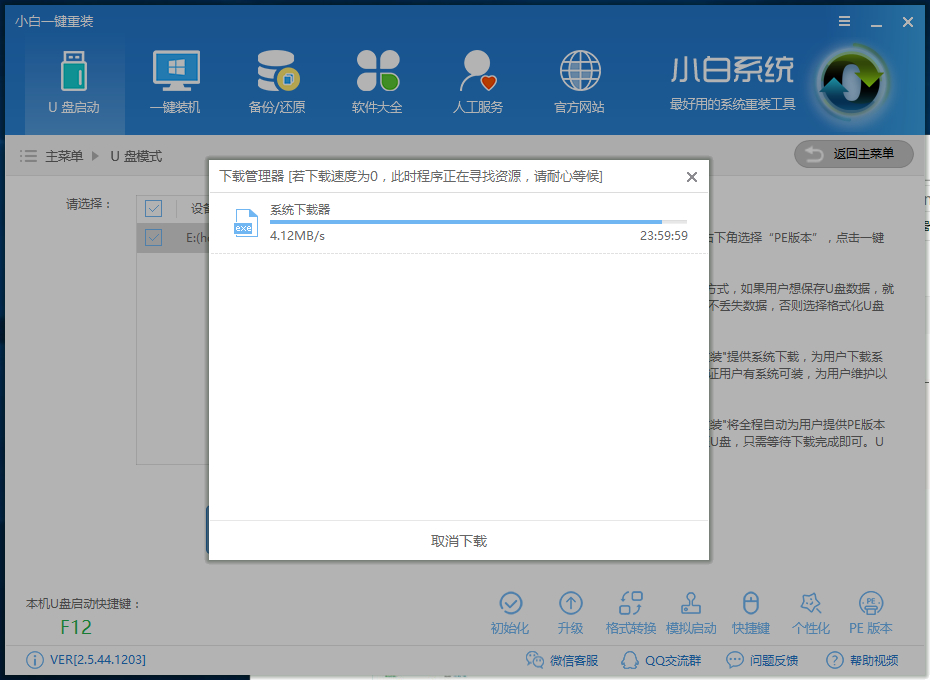Uncheck the E: drive checkbox
The height and width of the screenshot is (680, 930).
point(153,237)
